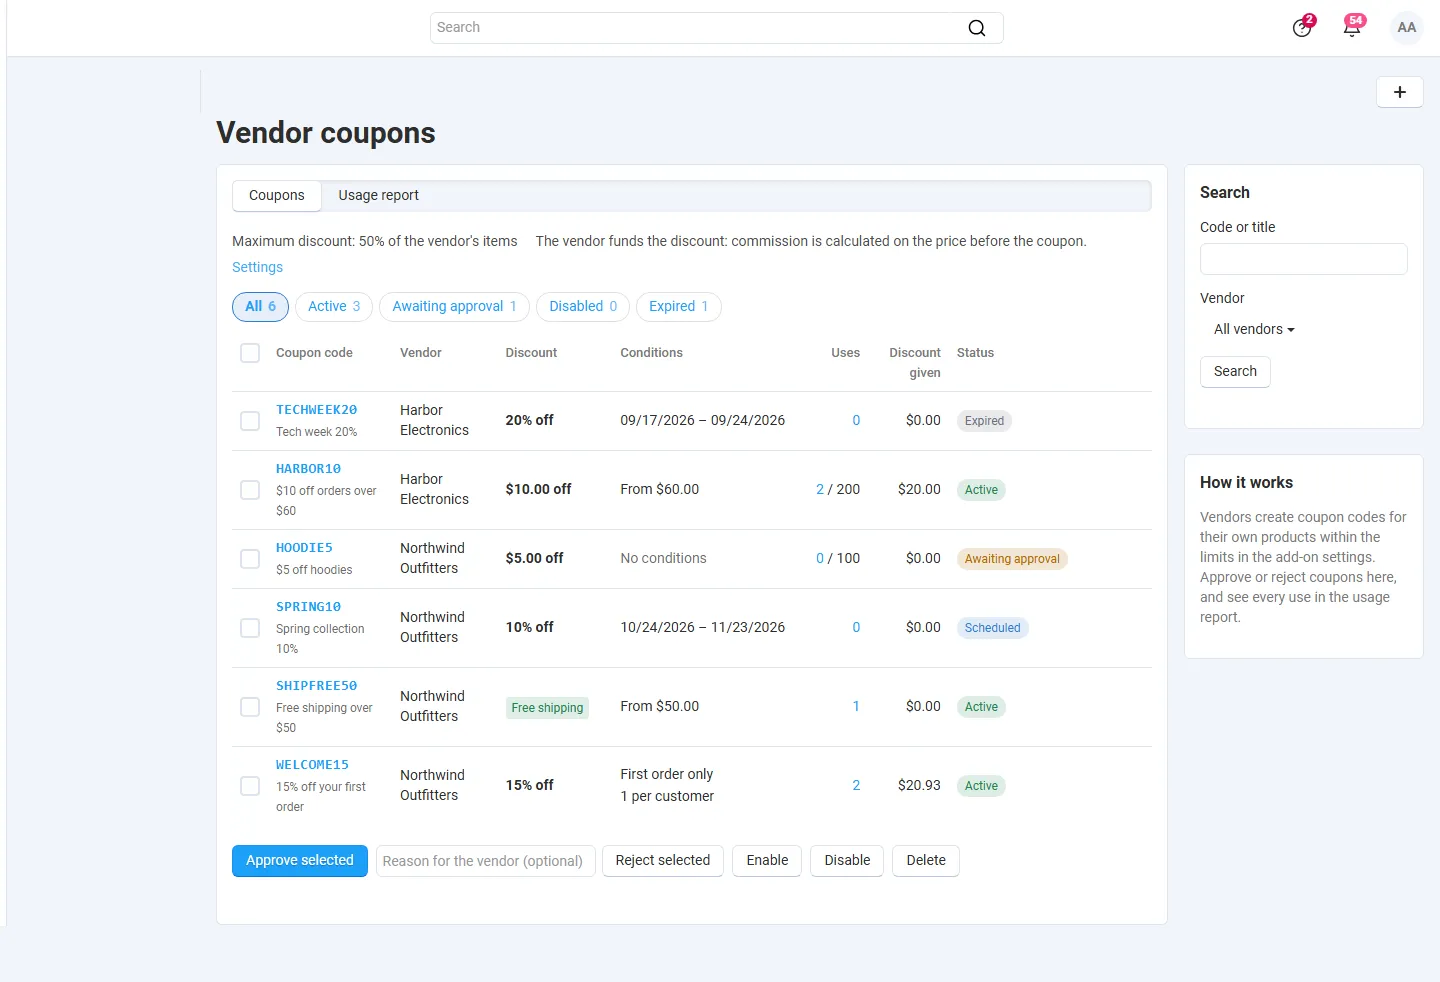Open the Settings link

point(257,267)
